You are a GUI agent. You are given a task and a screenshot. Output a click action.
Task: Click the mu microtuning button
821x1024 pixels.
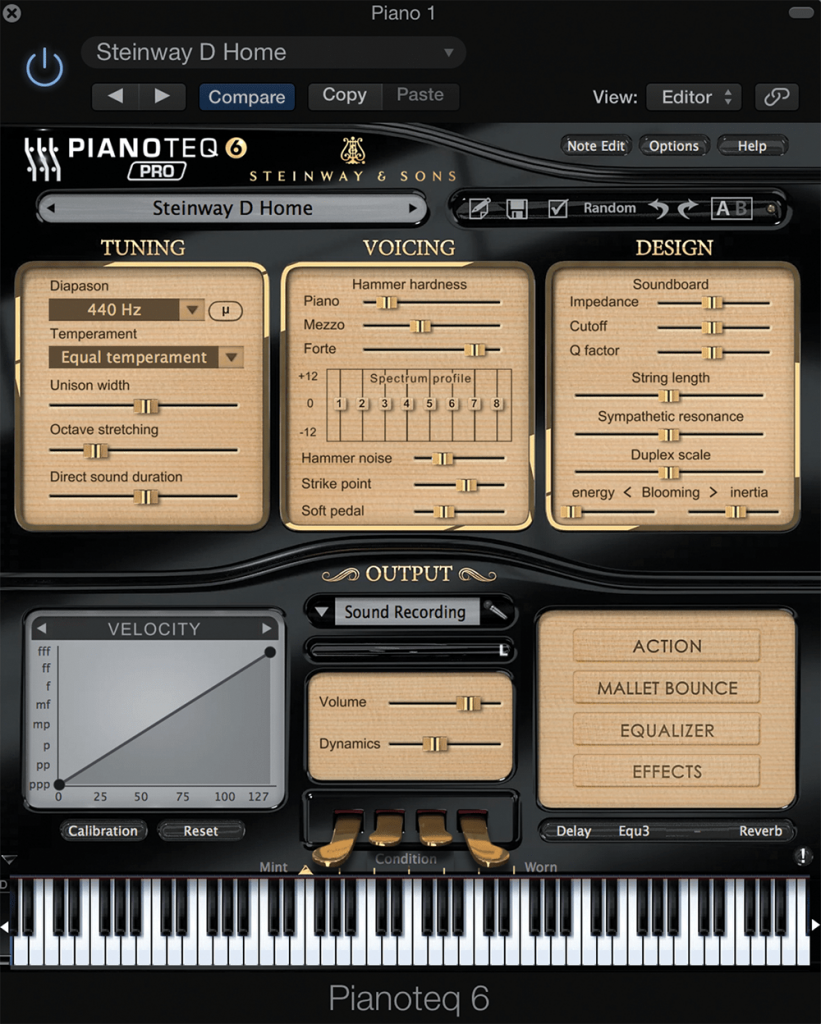225,310
